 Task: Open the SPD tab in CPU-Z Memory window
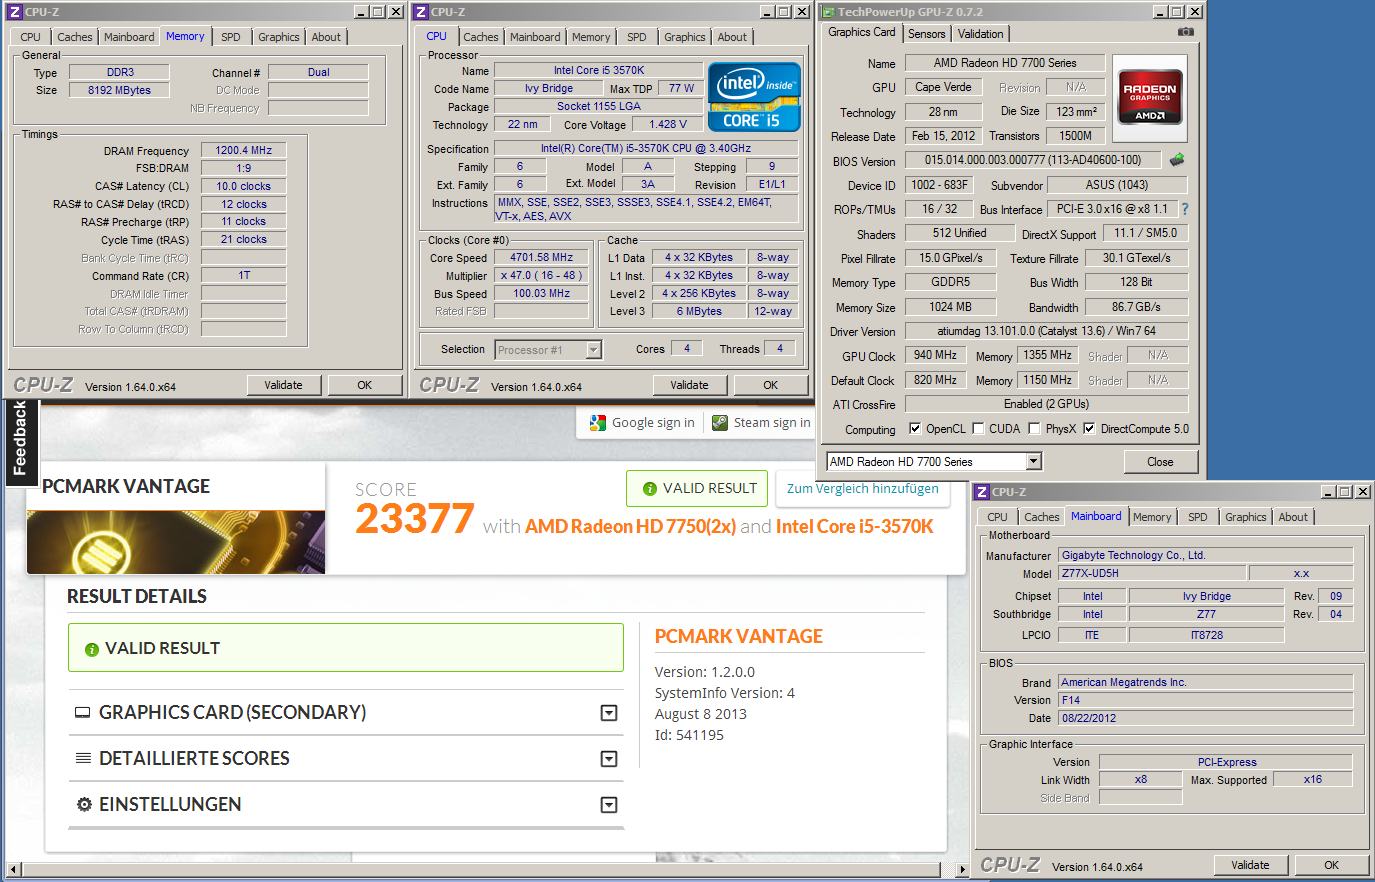click(231, 37)
